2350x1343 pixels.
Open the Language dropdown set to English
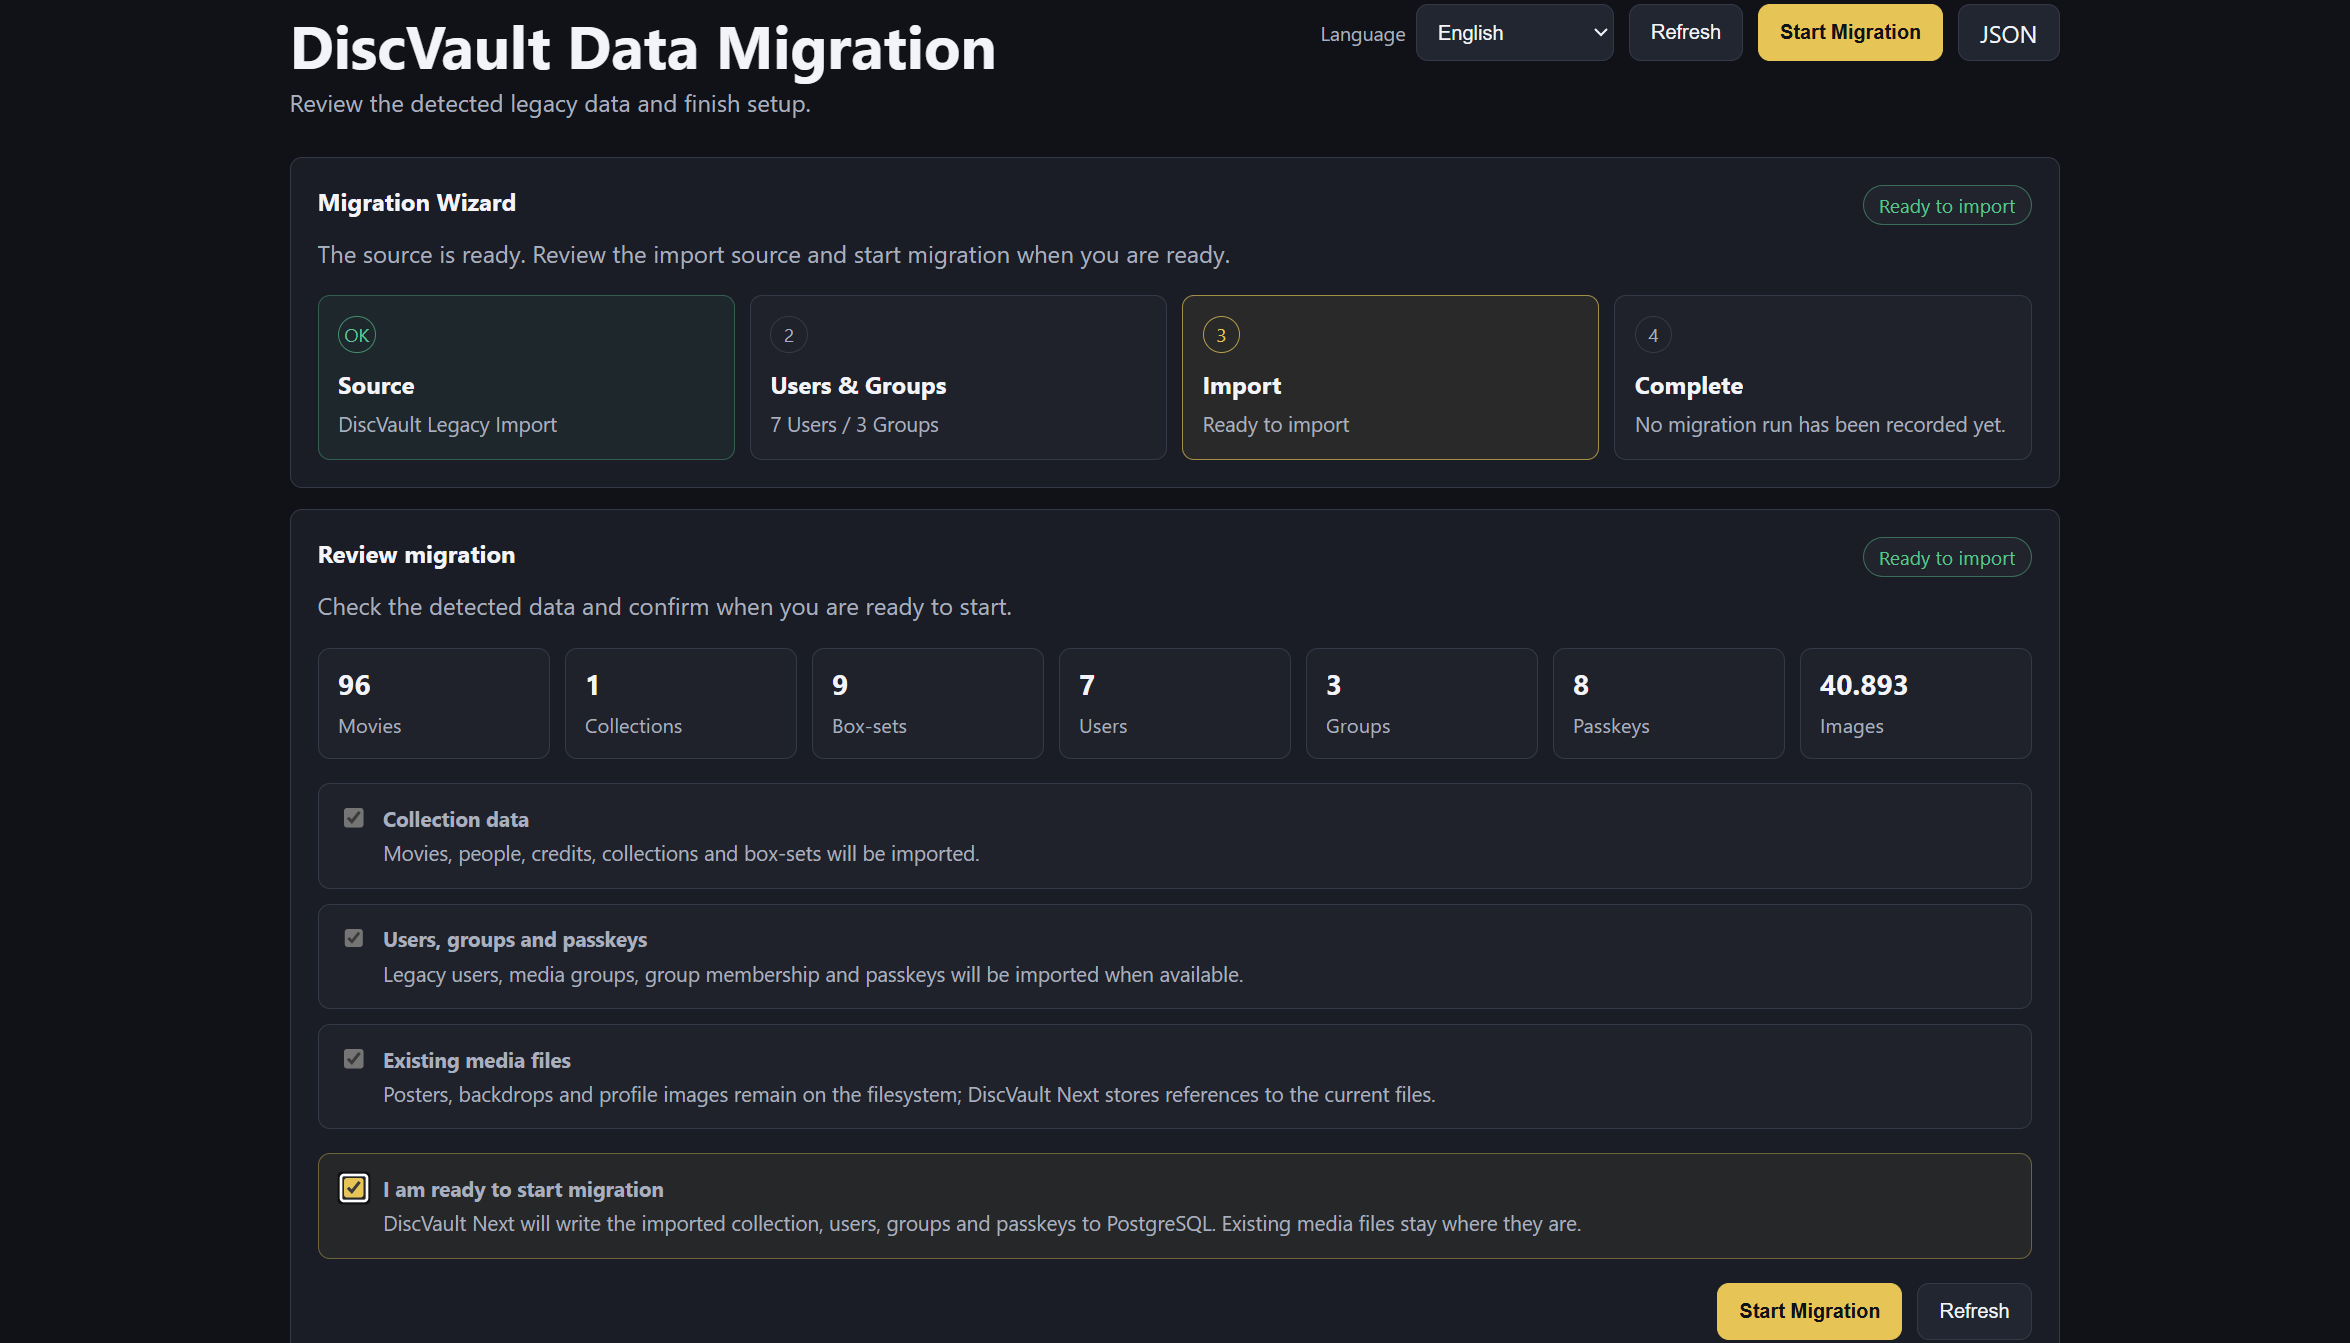(x=1514, y=33)
